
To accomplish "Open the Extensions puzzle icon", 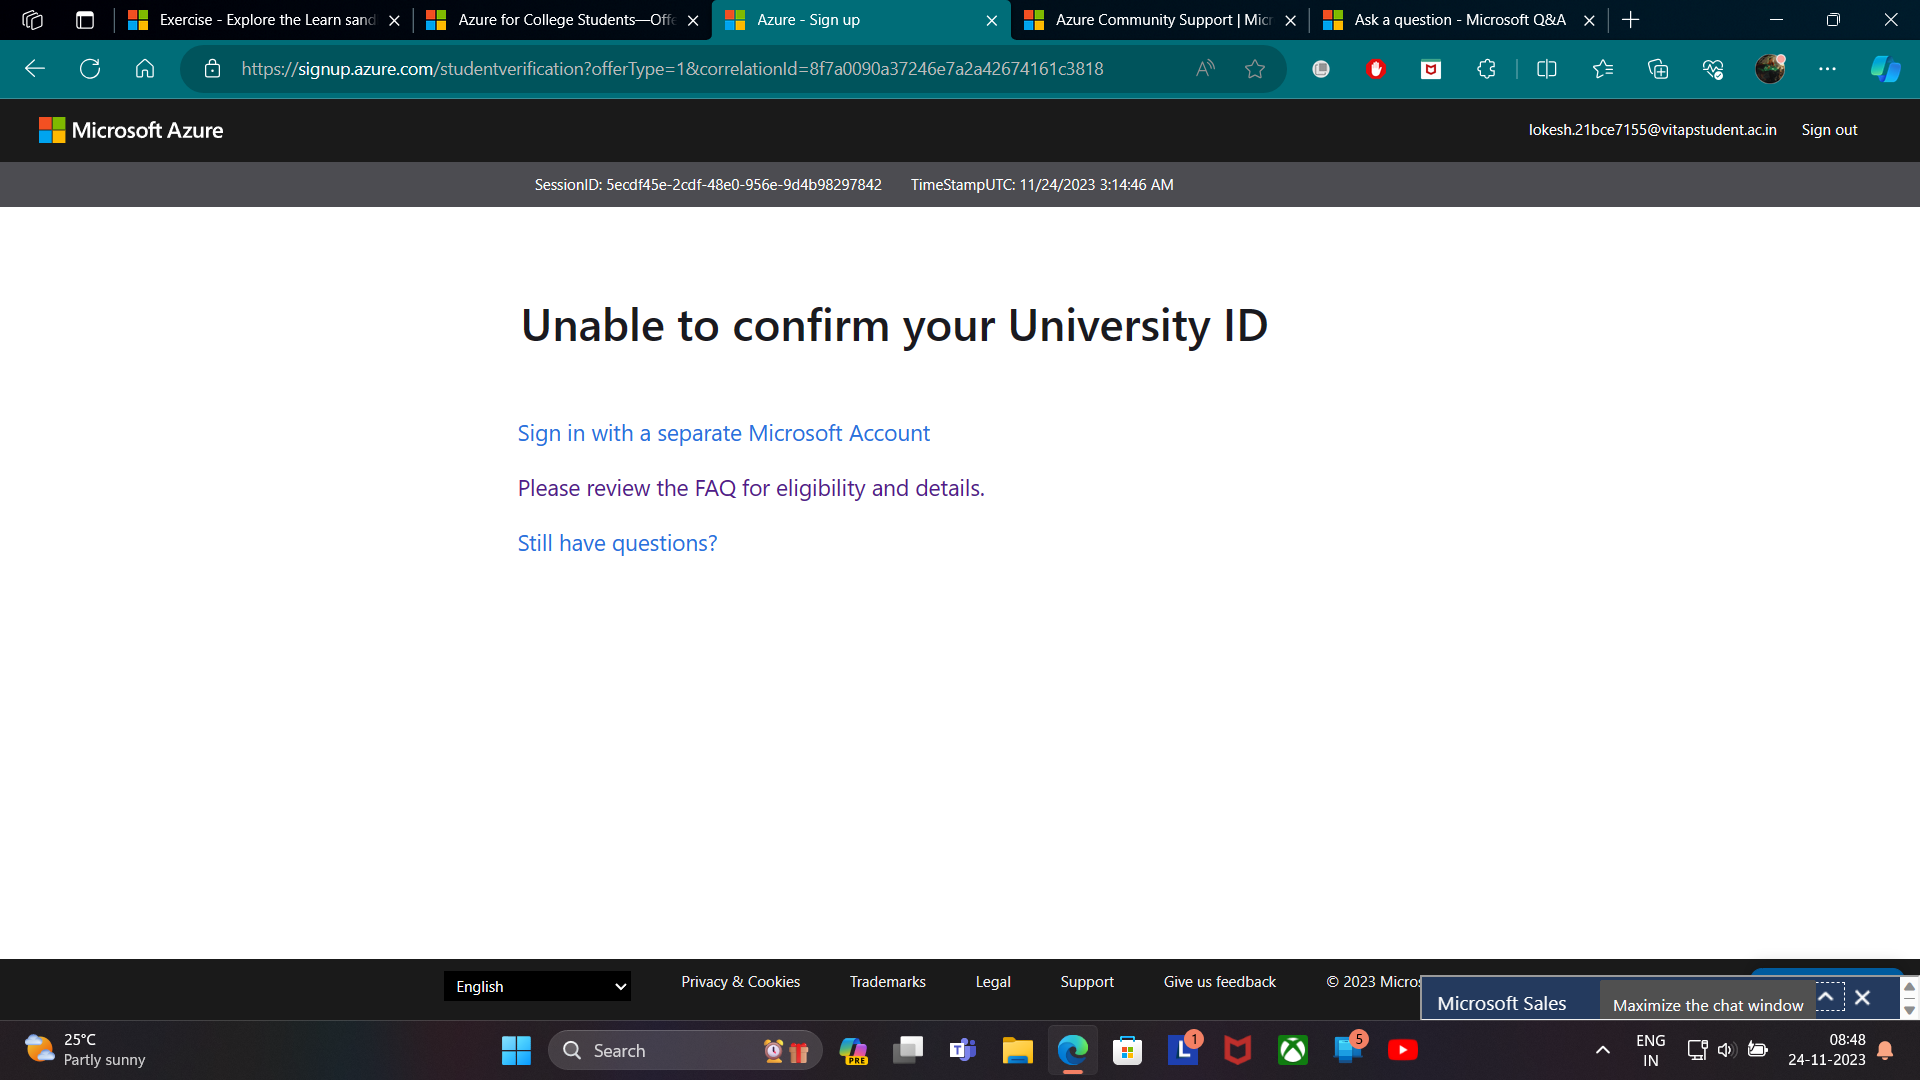I will tap(1486, 69).
